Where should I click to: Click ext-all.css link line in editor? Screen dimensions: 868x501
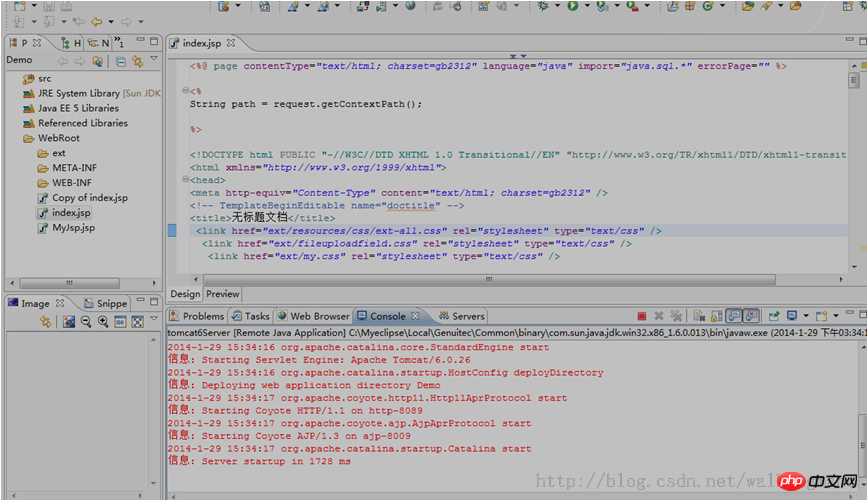tap(428, 231)
